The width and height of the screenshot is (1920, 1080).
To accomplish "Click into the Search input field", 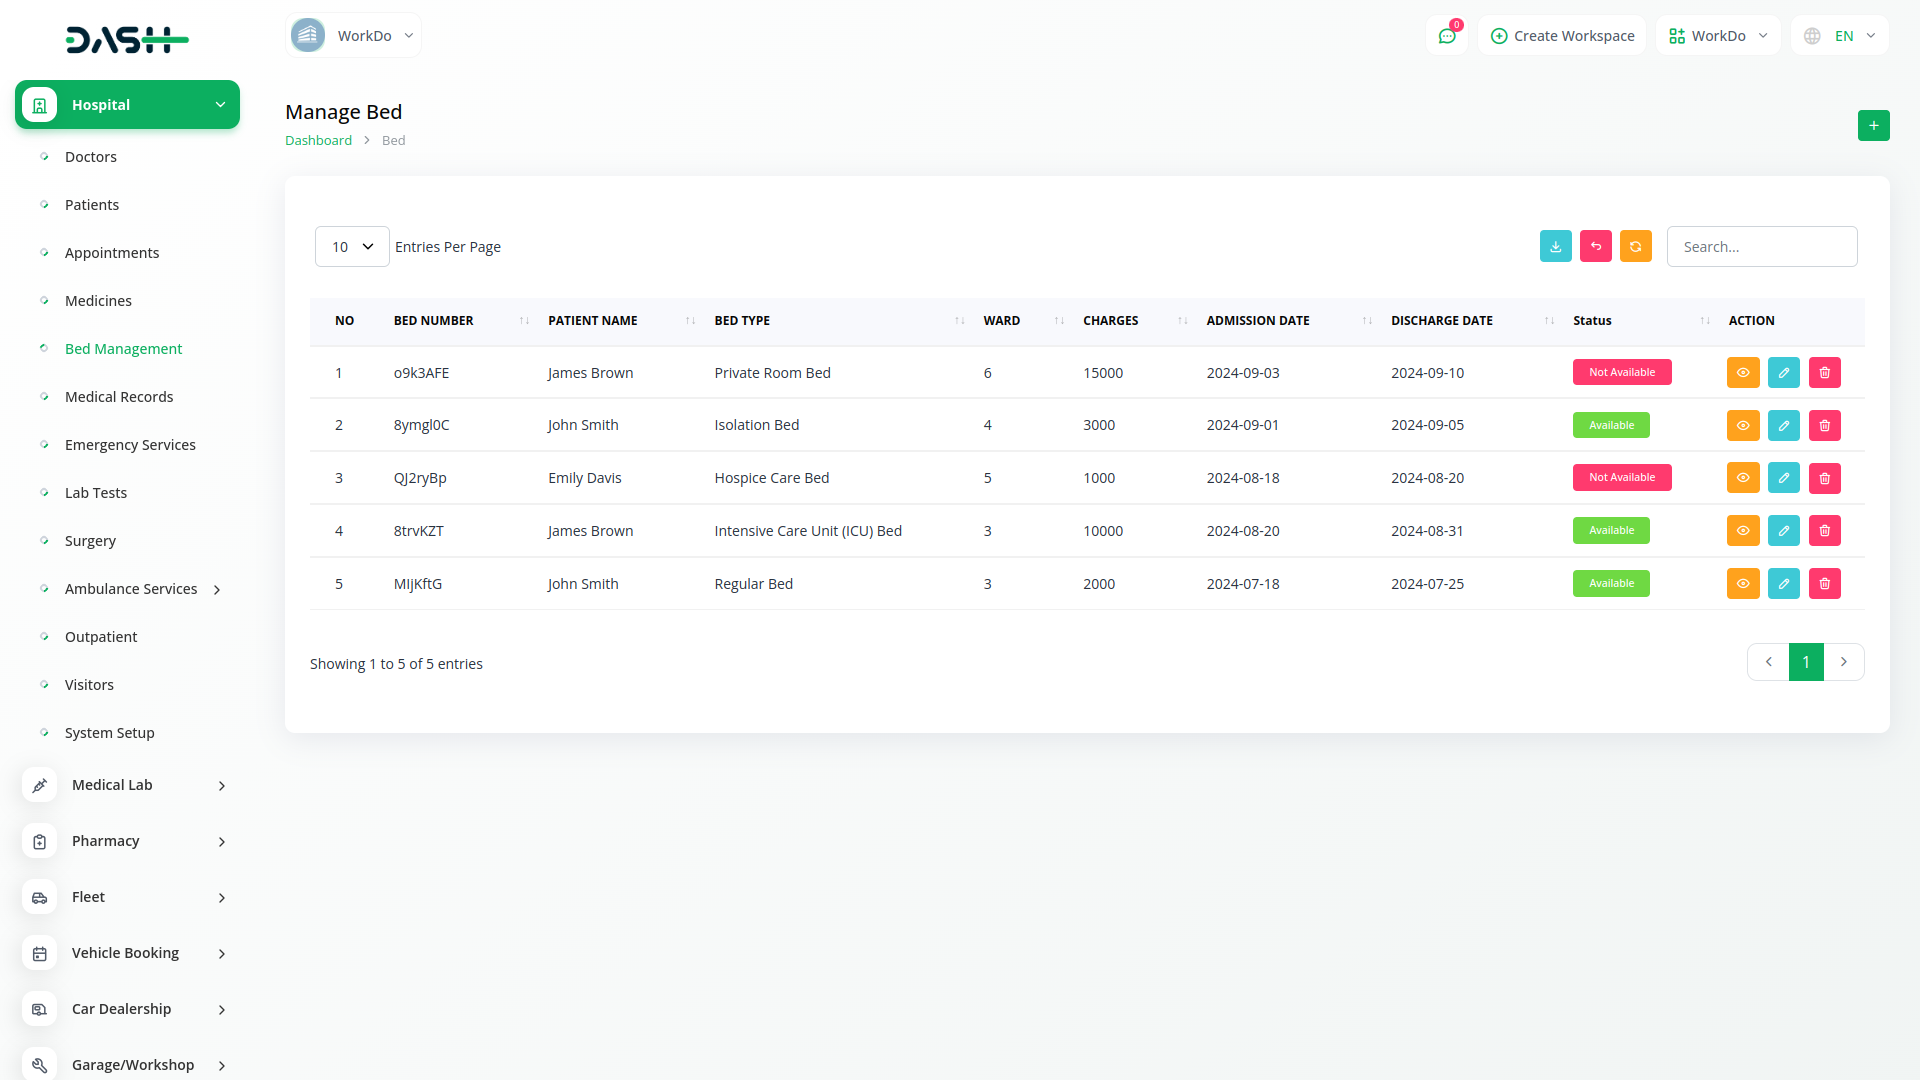I will pyautogui.click(x=1761, y=246).
